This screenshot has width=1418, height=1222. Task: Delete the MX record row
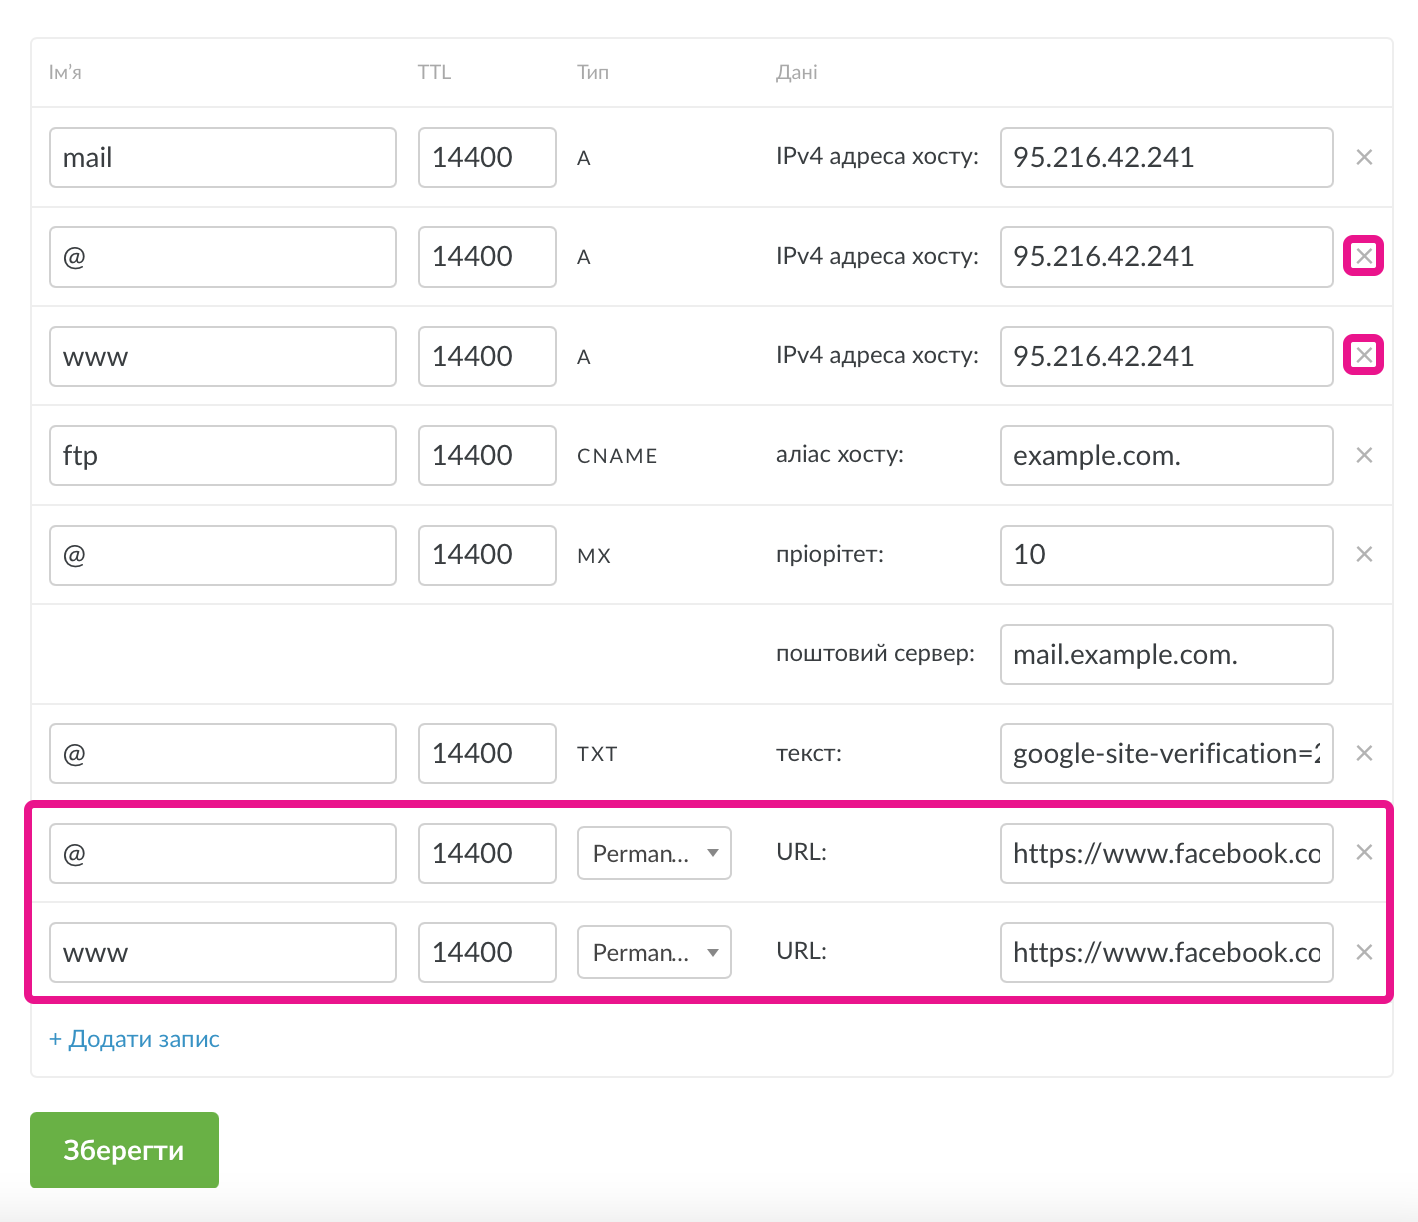(x=1364, y=554)
